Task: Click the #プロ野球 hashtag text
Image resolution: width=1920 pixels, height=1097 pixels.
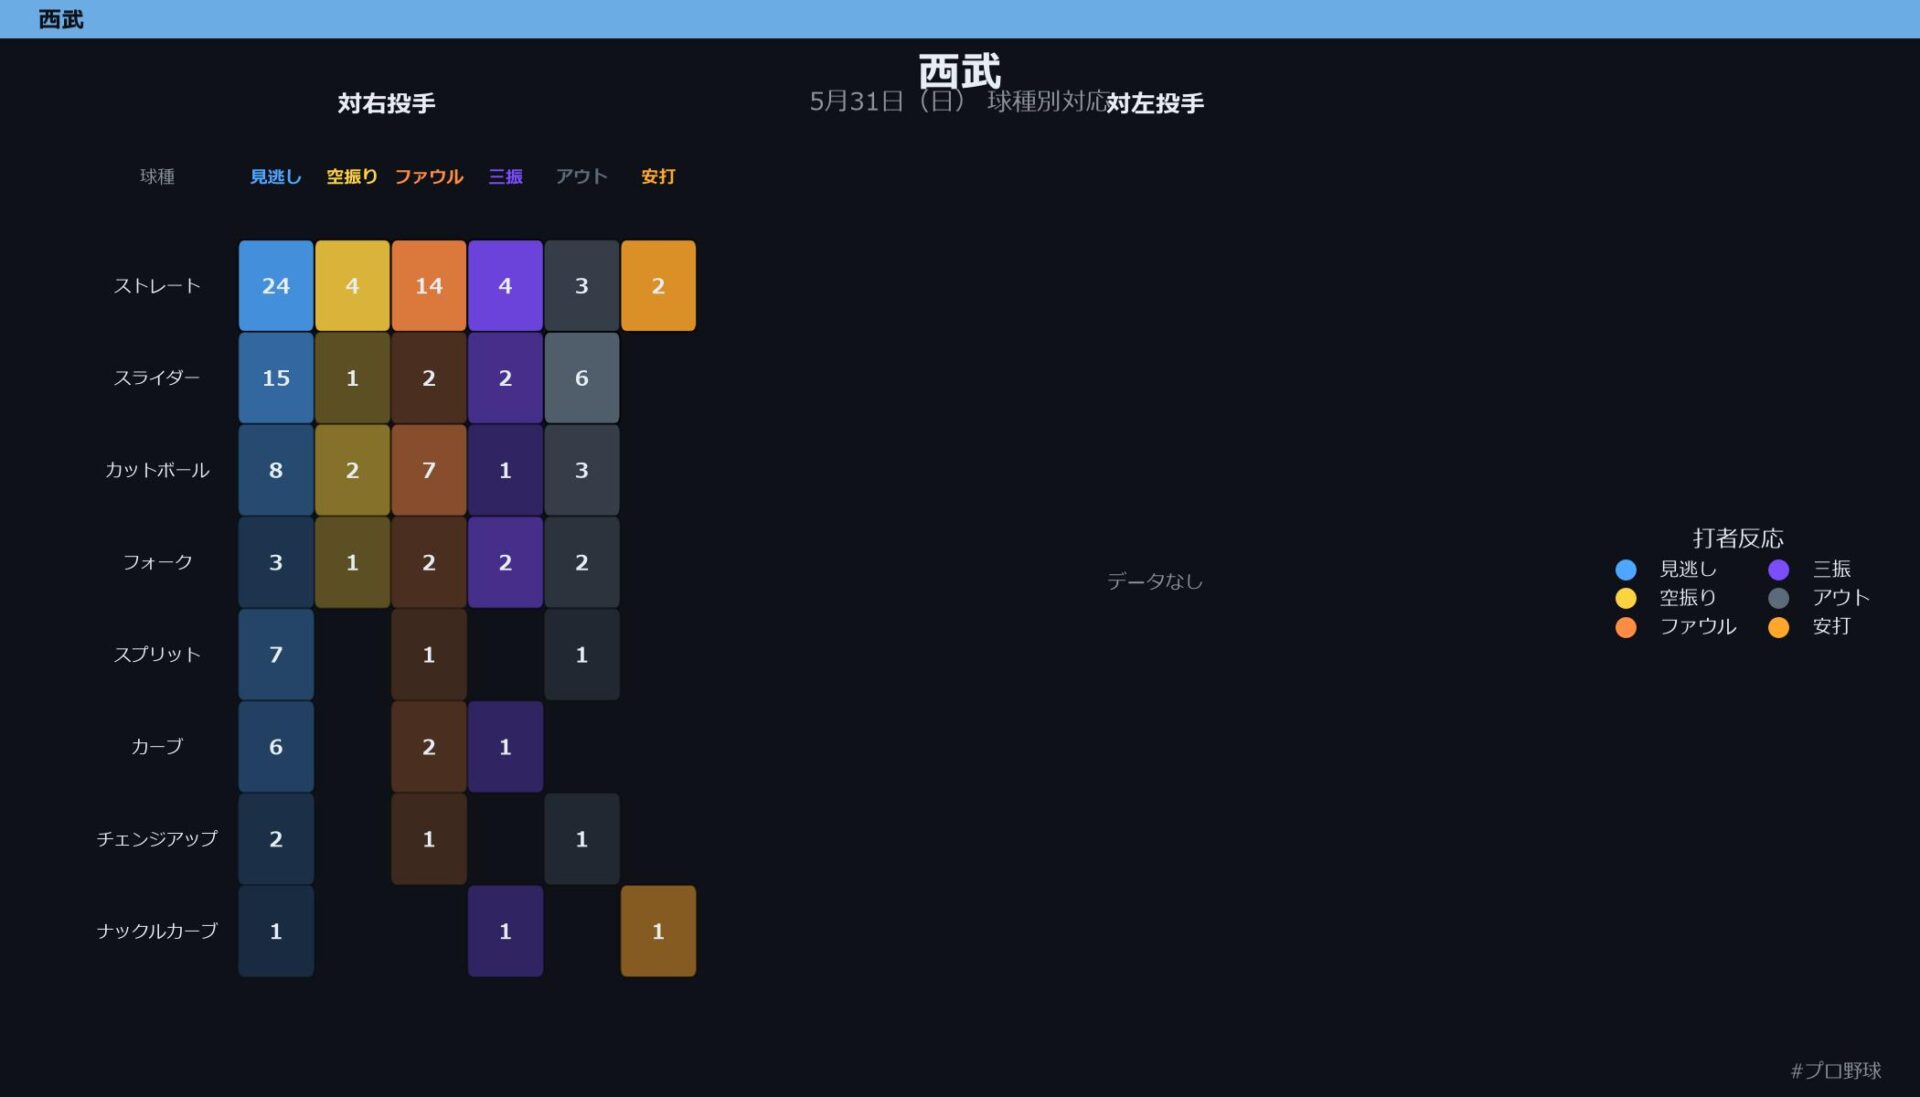Action: click(1836, 1071)
